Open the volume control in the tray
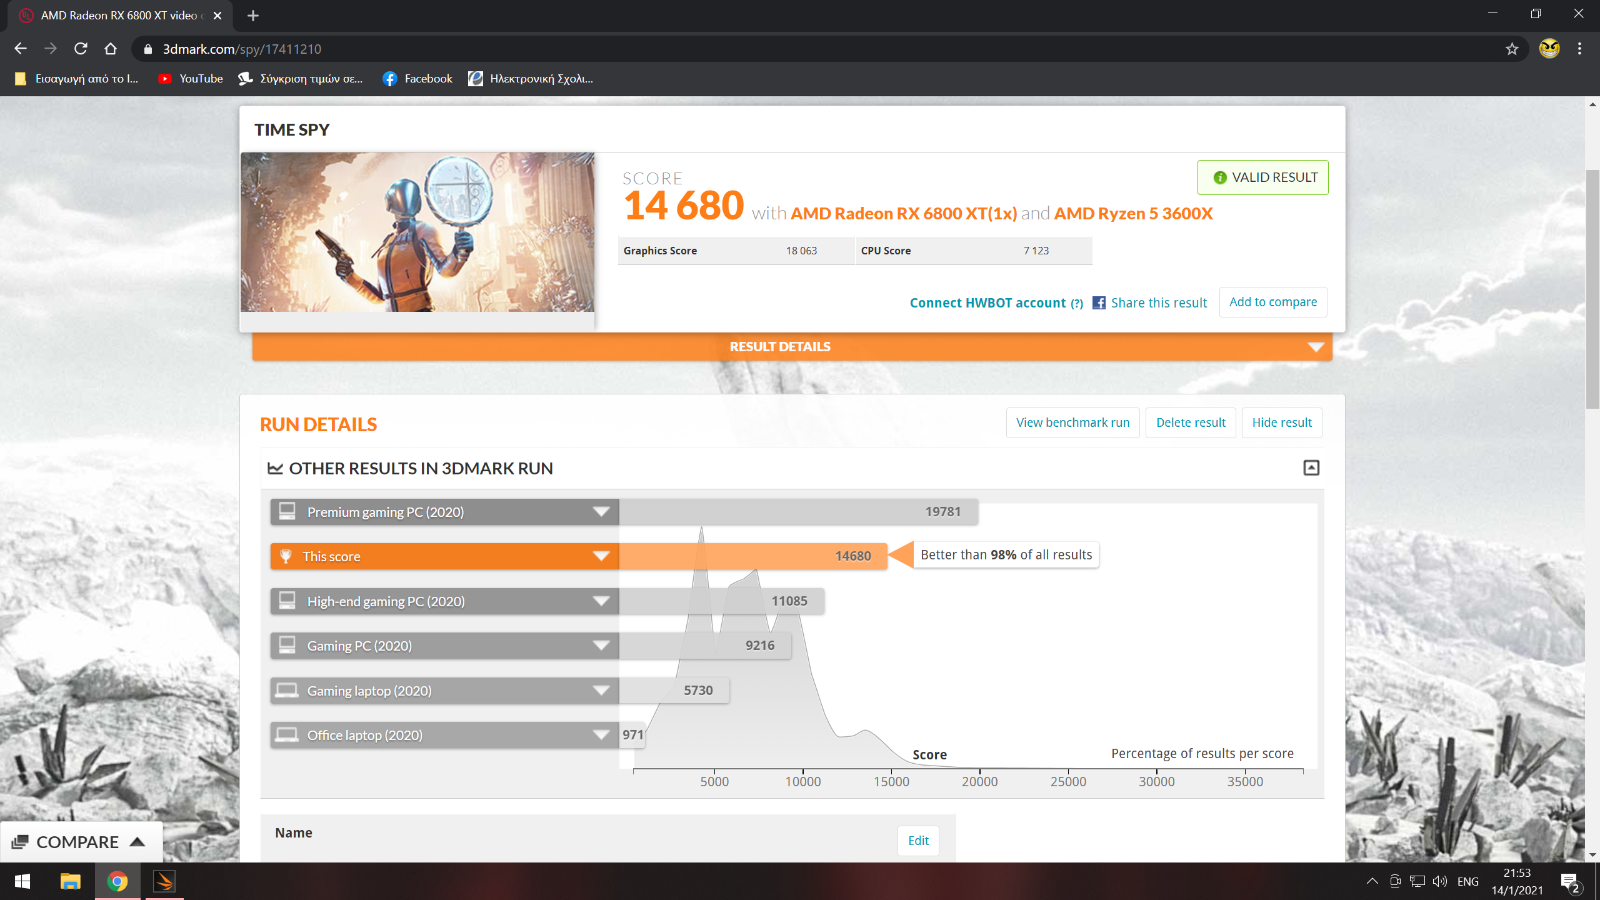 coord(1440,881)
